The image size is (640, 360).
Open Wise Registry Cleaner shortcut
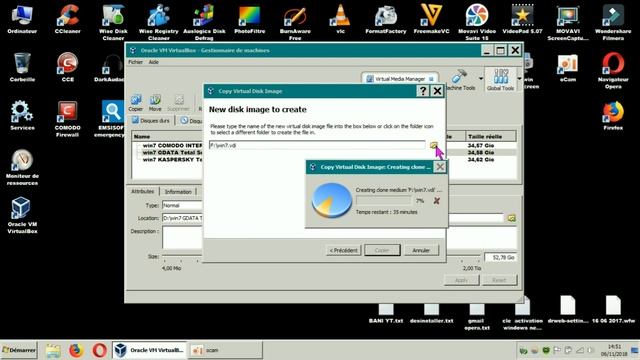click(159, 22)
